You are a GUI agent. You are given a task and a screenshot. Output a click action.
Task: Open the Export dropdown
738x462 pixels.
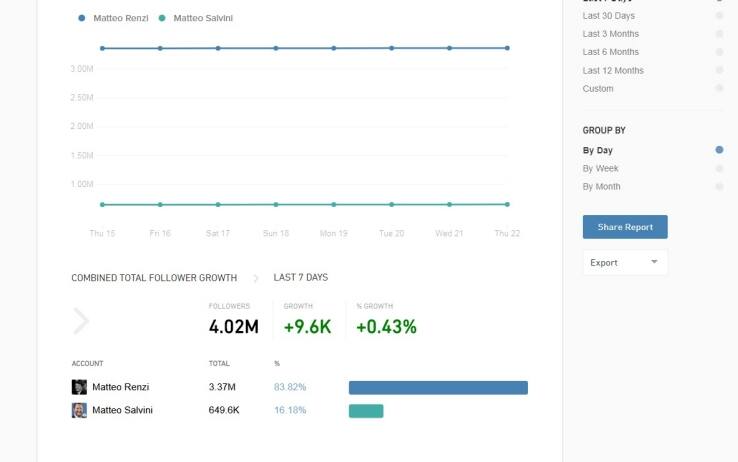pyautogui.click(x=625, y=263)
